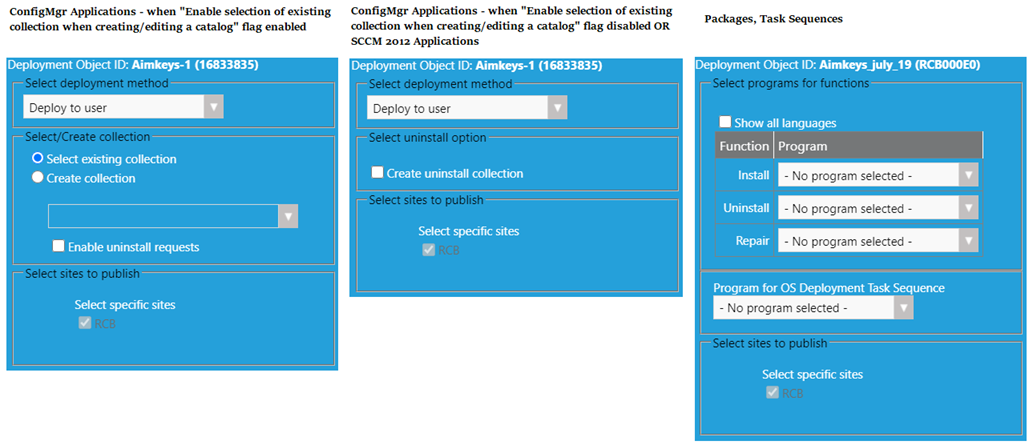
Task: Open the left panel's deployment method dropdown
Action: pyautogui.click(x=124, y=108)
